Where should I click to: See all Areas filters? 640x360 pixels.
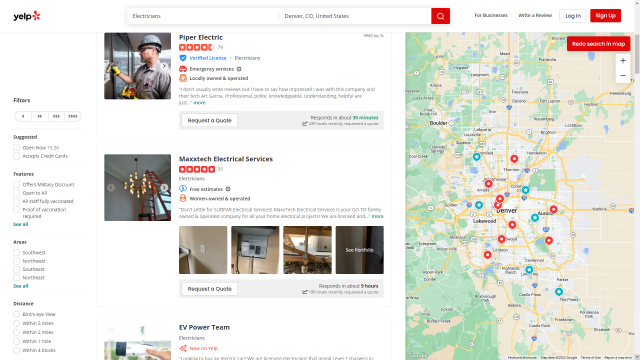point(20,286)
